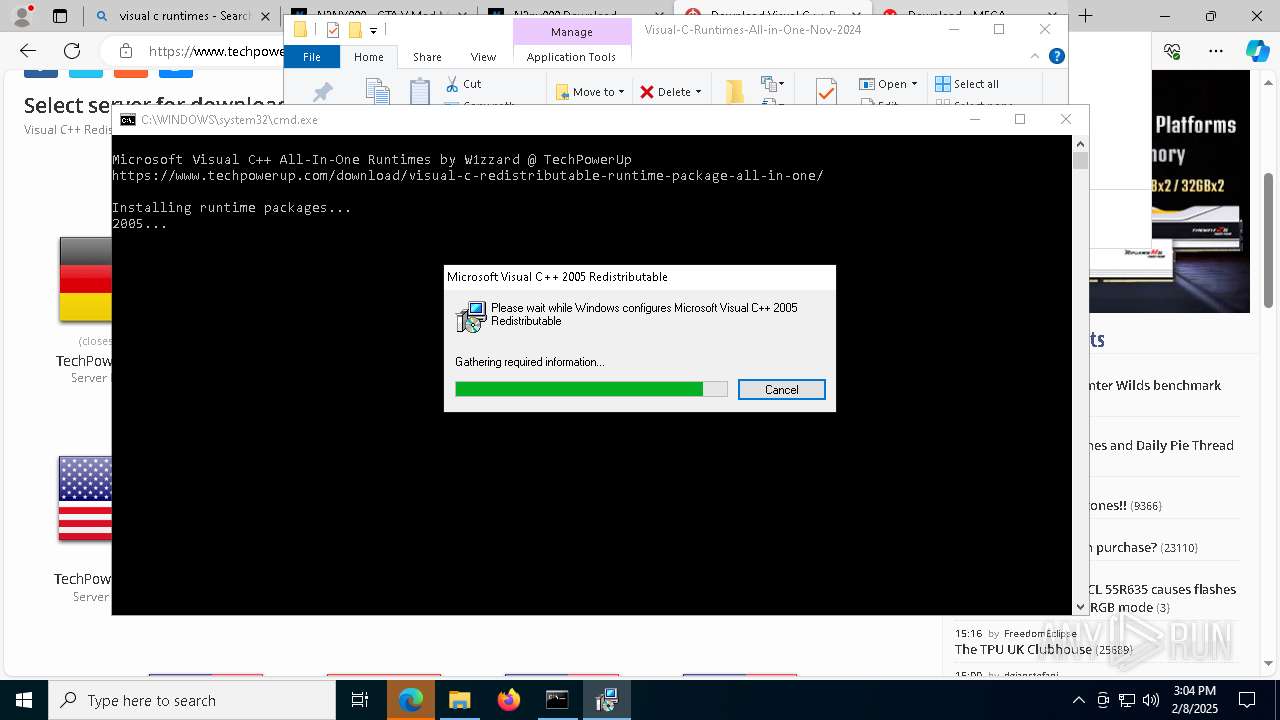1280x720 pixels.
Task: Click Explorer quick access New folder icon
Action: click(x=355, y=30)
